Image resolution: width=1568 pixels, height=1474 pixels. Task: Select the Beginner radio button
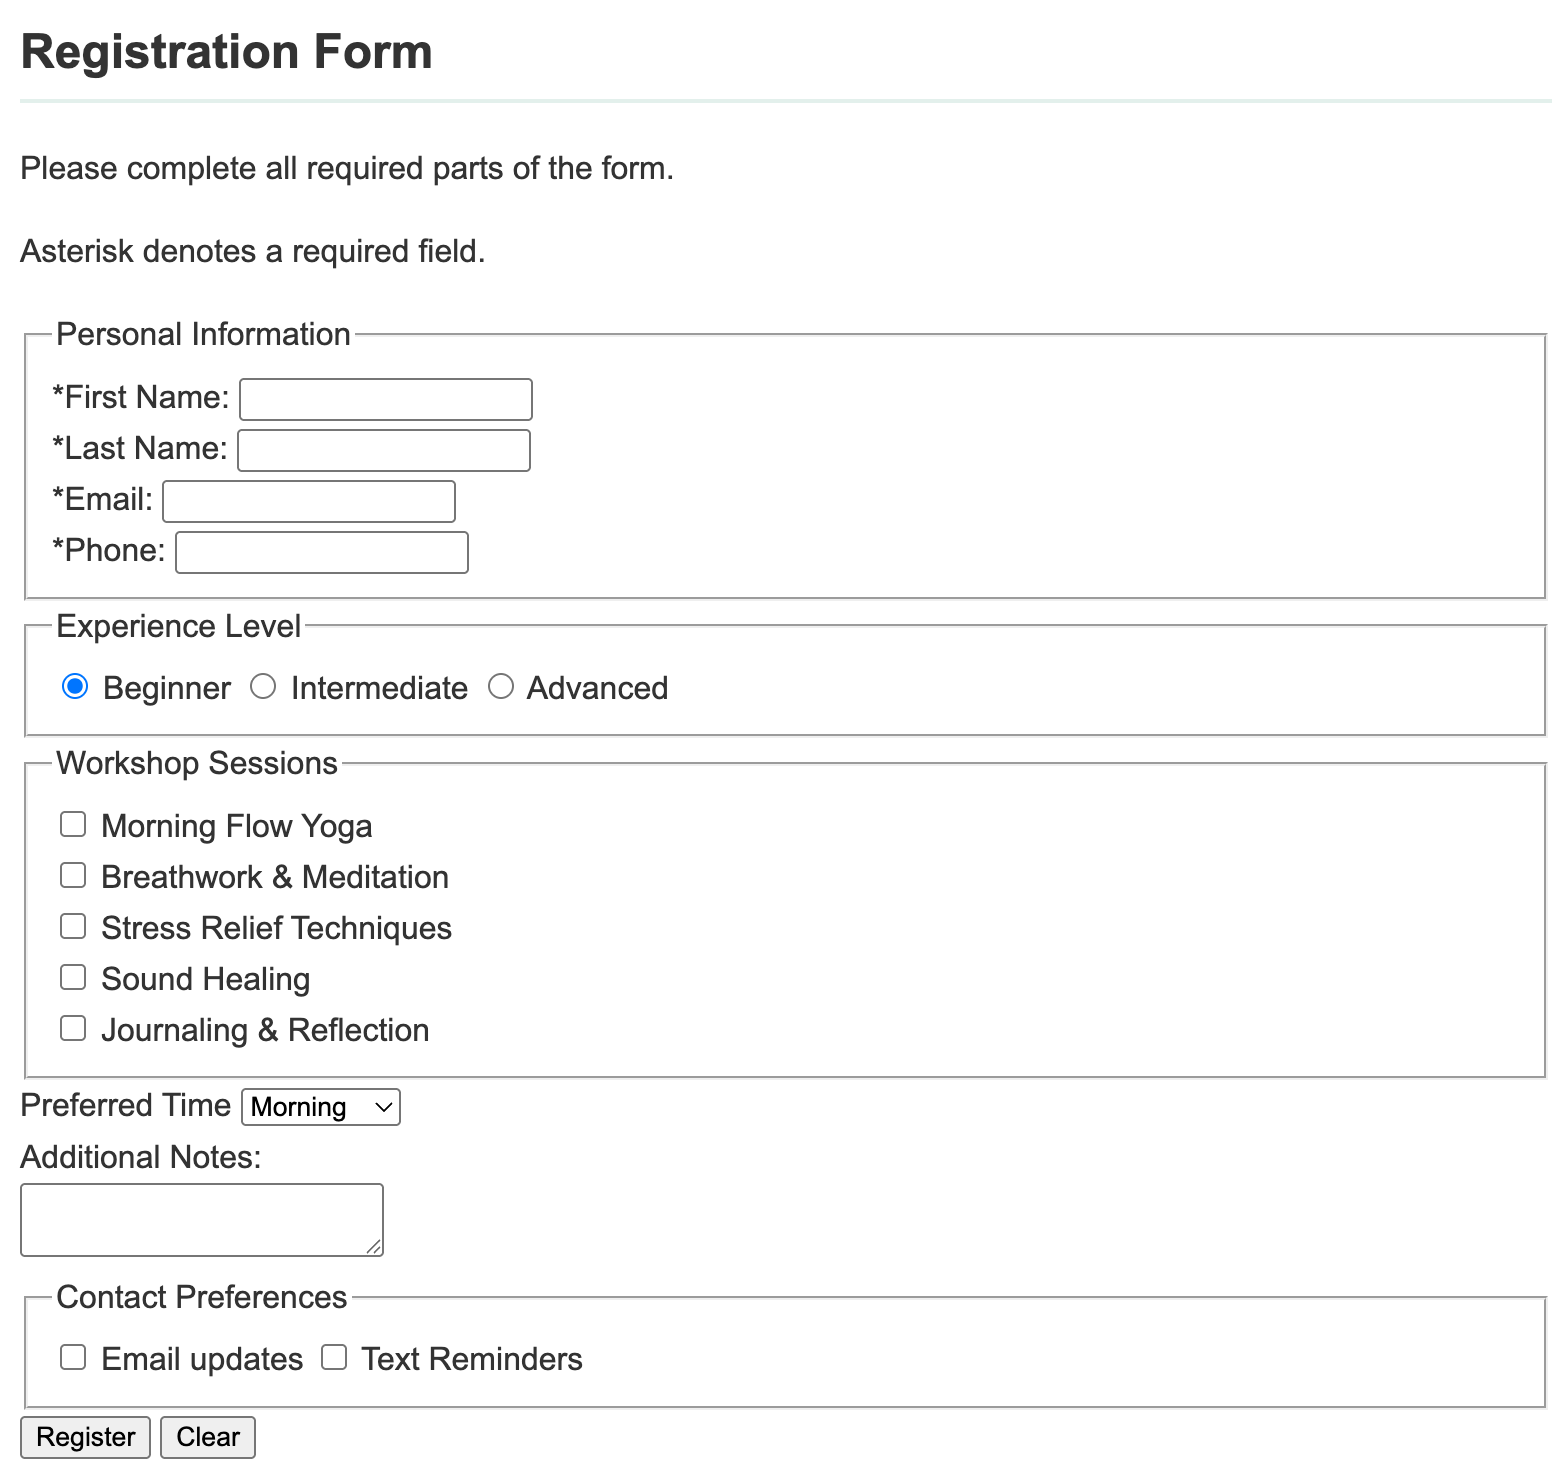tap(75, 687)
